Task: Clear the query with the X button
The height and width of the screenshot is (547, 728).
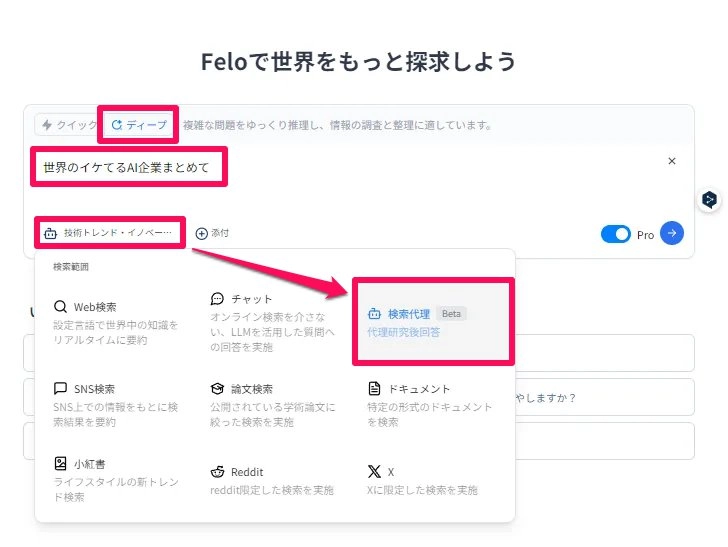Action: tap(672, 161)
